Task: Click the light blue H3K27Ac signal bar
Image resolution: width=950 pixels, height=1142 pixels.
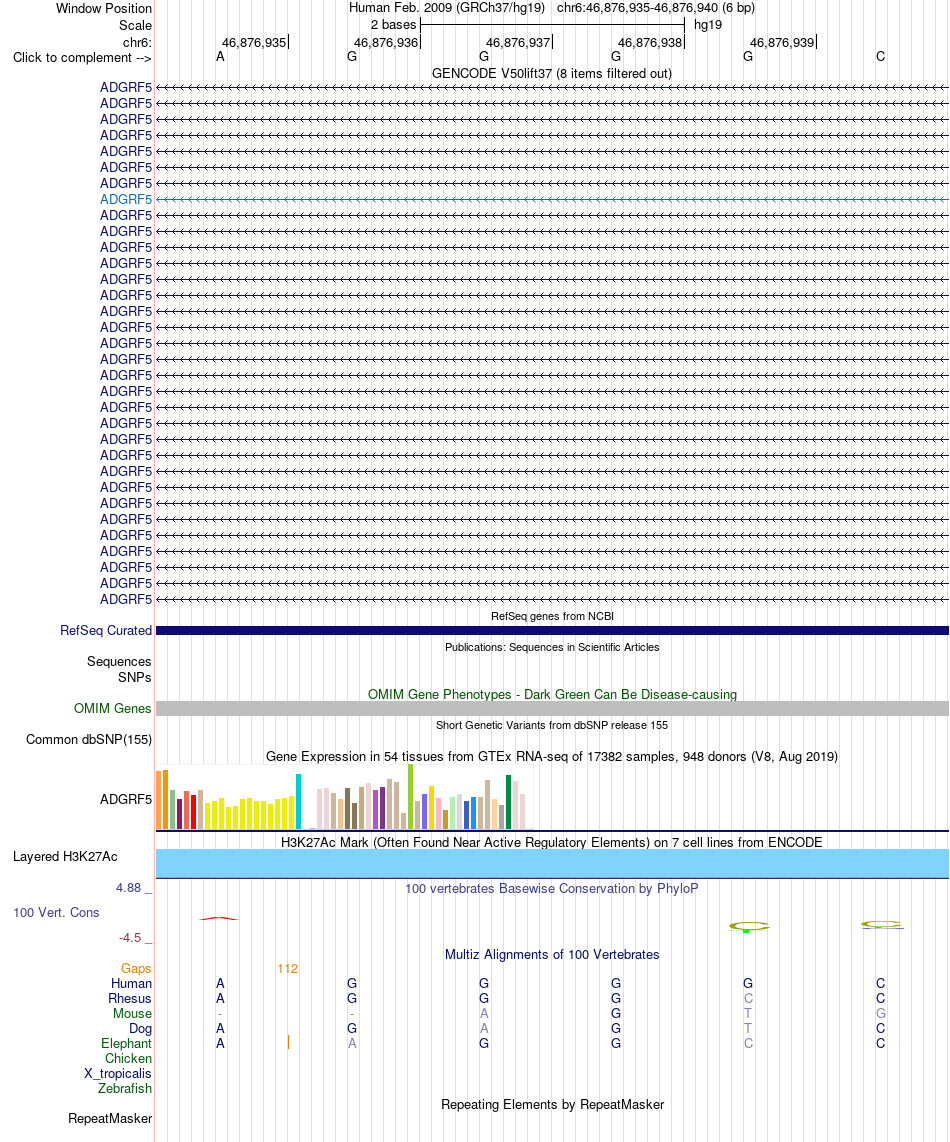Action: tap(552, 863)
